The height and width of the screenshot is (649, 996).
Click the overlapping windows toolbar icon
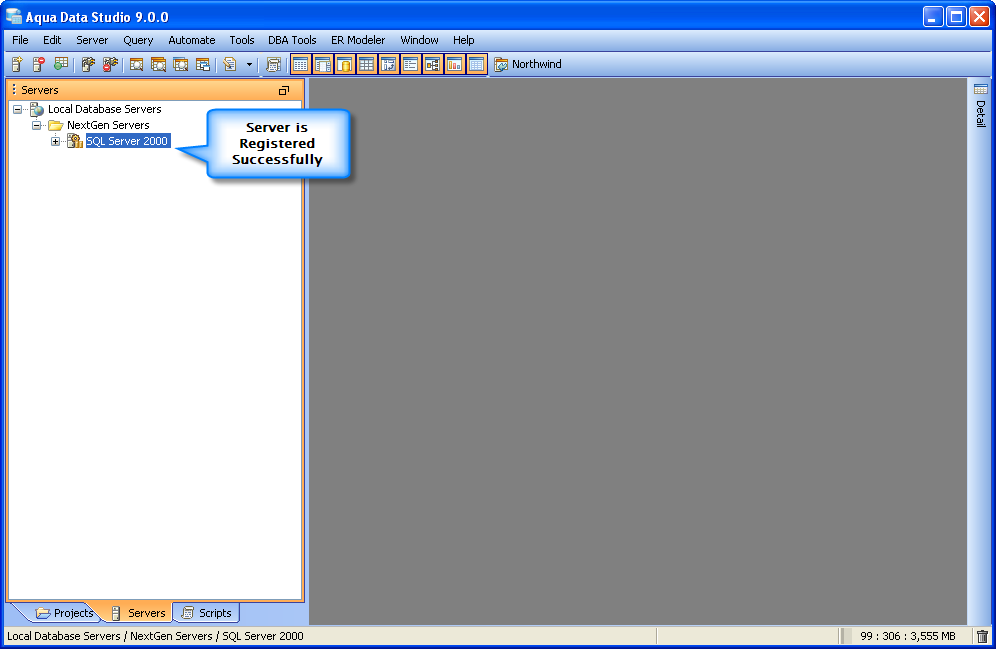point(203,64)
